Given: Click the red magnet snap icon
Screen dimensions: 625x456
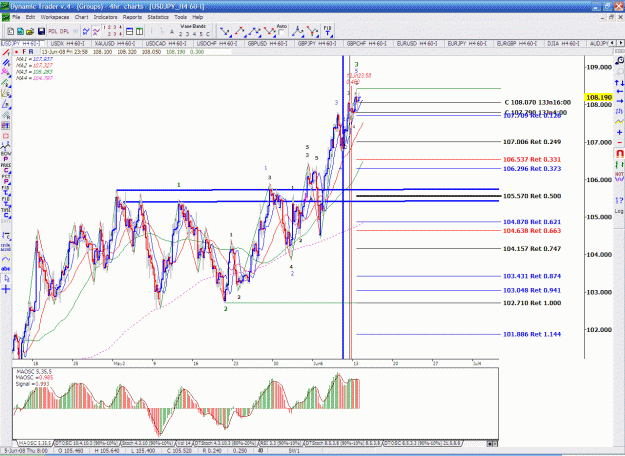Looking at the screenshot, I should [x=619, y=153].
